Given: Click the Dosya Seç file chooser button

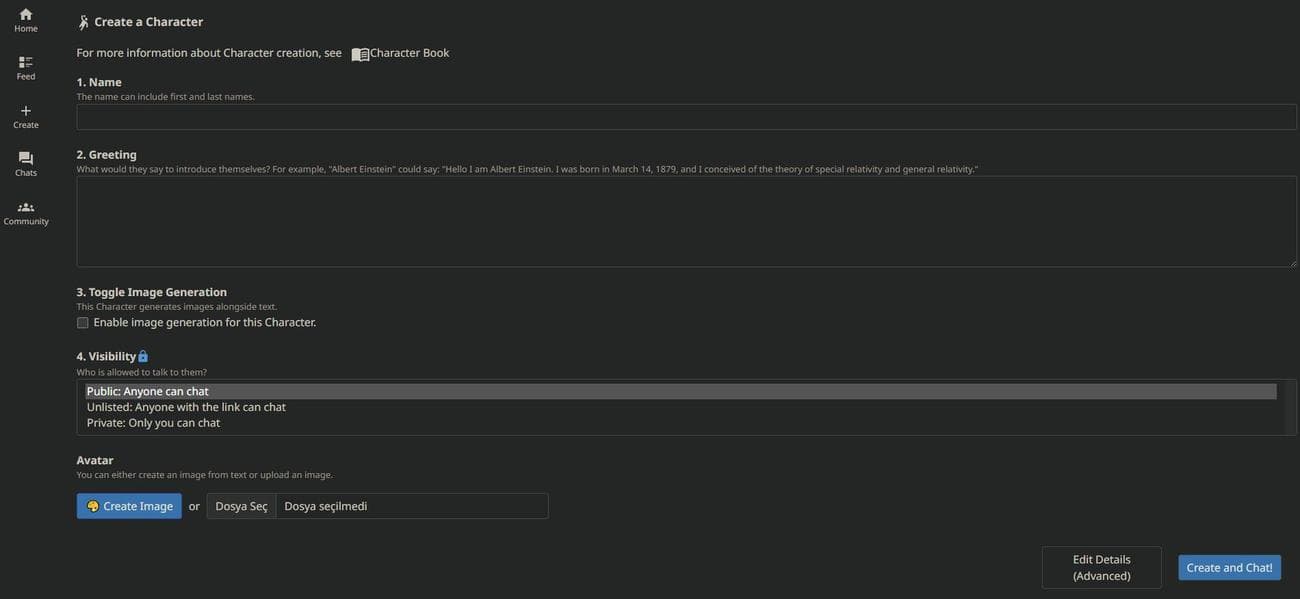Looking at the screenshot, I should pyautogui.click(x=241, y=506).
